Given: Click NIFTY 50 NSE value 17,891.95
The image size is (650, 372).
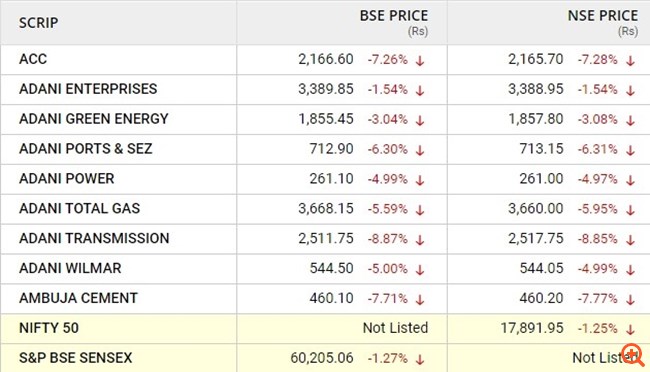Looking at the screenshot, I should pos(532,328).
